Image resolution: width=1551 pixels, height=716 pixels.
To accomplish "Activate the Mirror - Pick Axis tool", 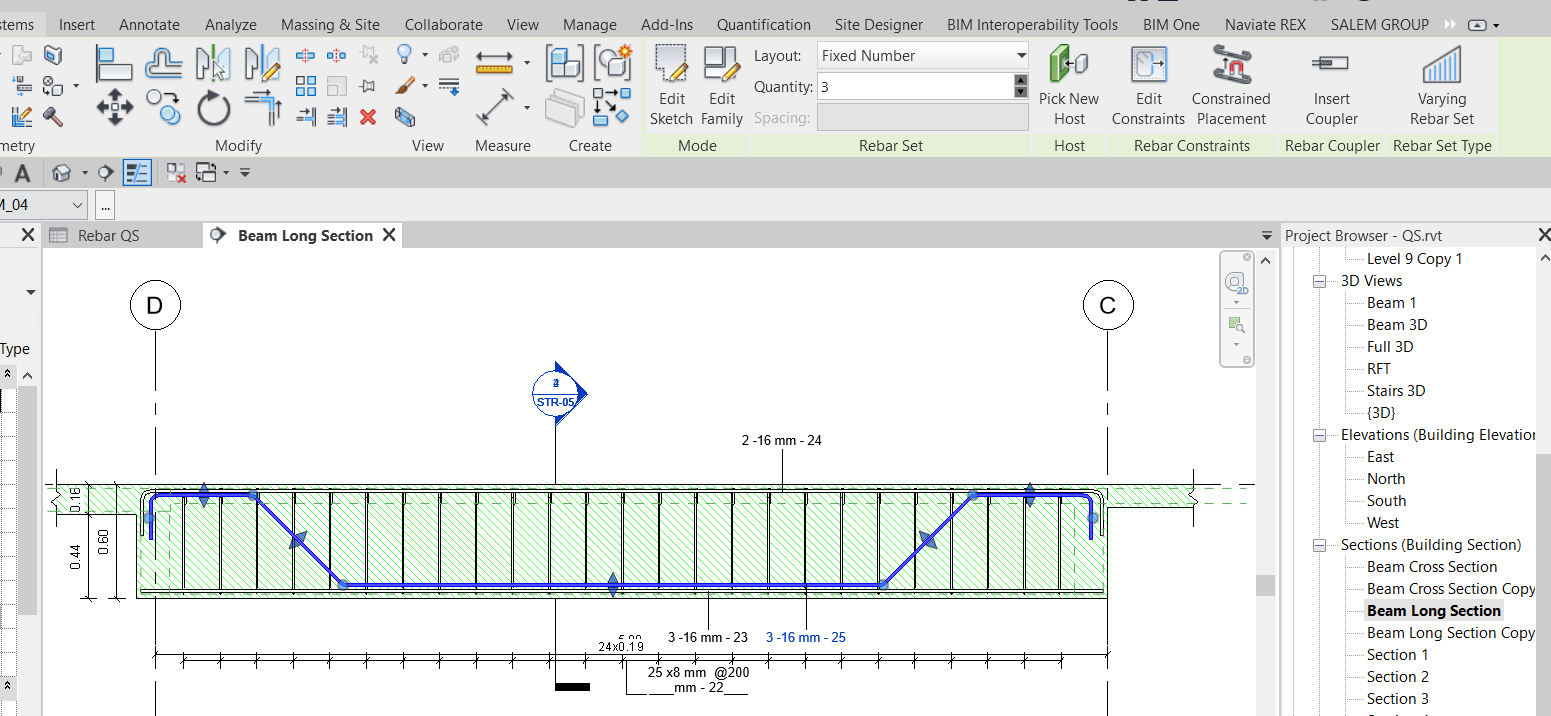I will 213,63.
